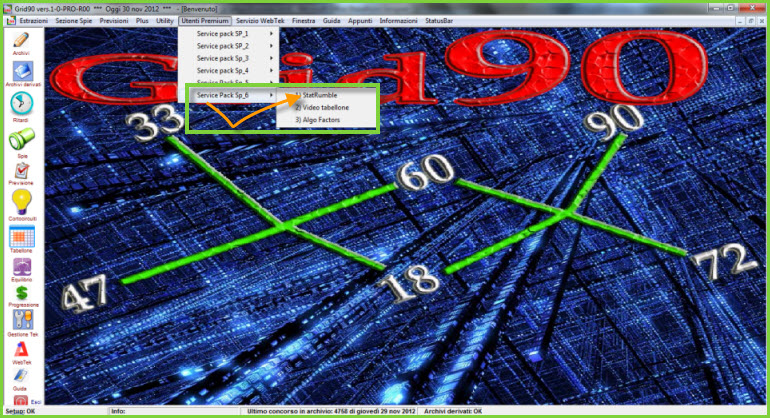The width and height of the screenshot is (770, 418).
Task: Expand the Service pack SP_1 submenu
Action: [x=226, y=34]
